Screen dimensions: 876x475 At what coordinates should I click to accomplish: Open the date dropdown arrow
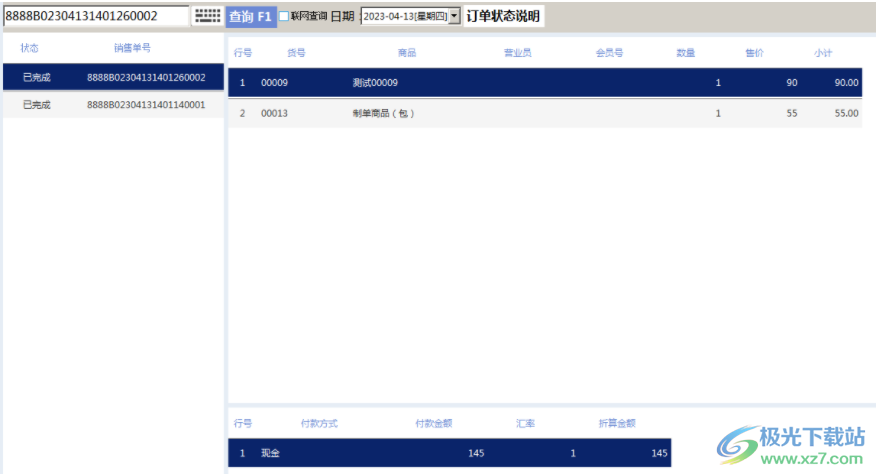455,16
